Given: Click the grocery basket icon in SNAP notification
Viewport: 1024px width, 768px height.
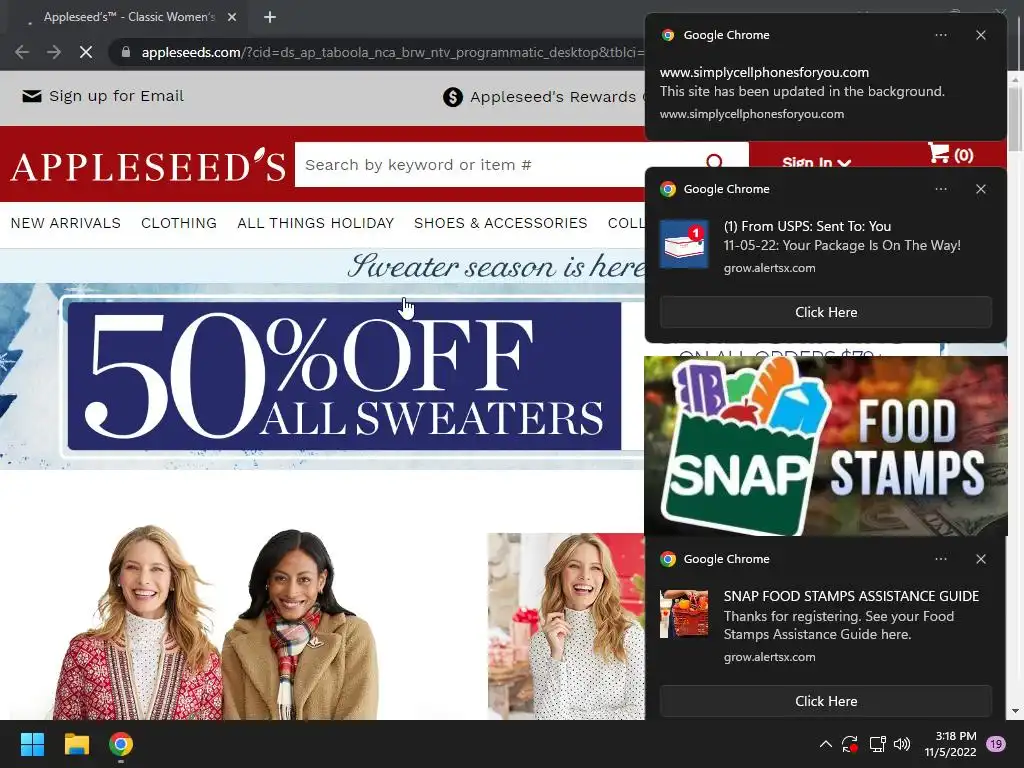Looking at the screenshot, I should coord(684,615).
